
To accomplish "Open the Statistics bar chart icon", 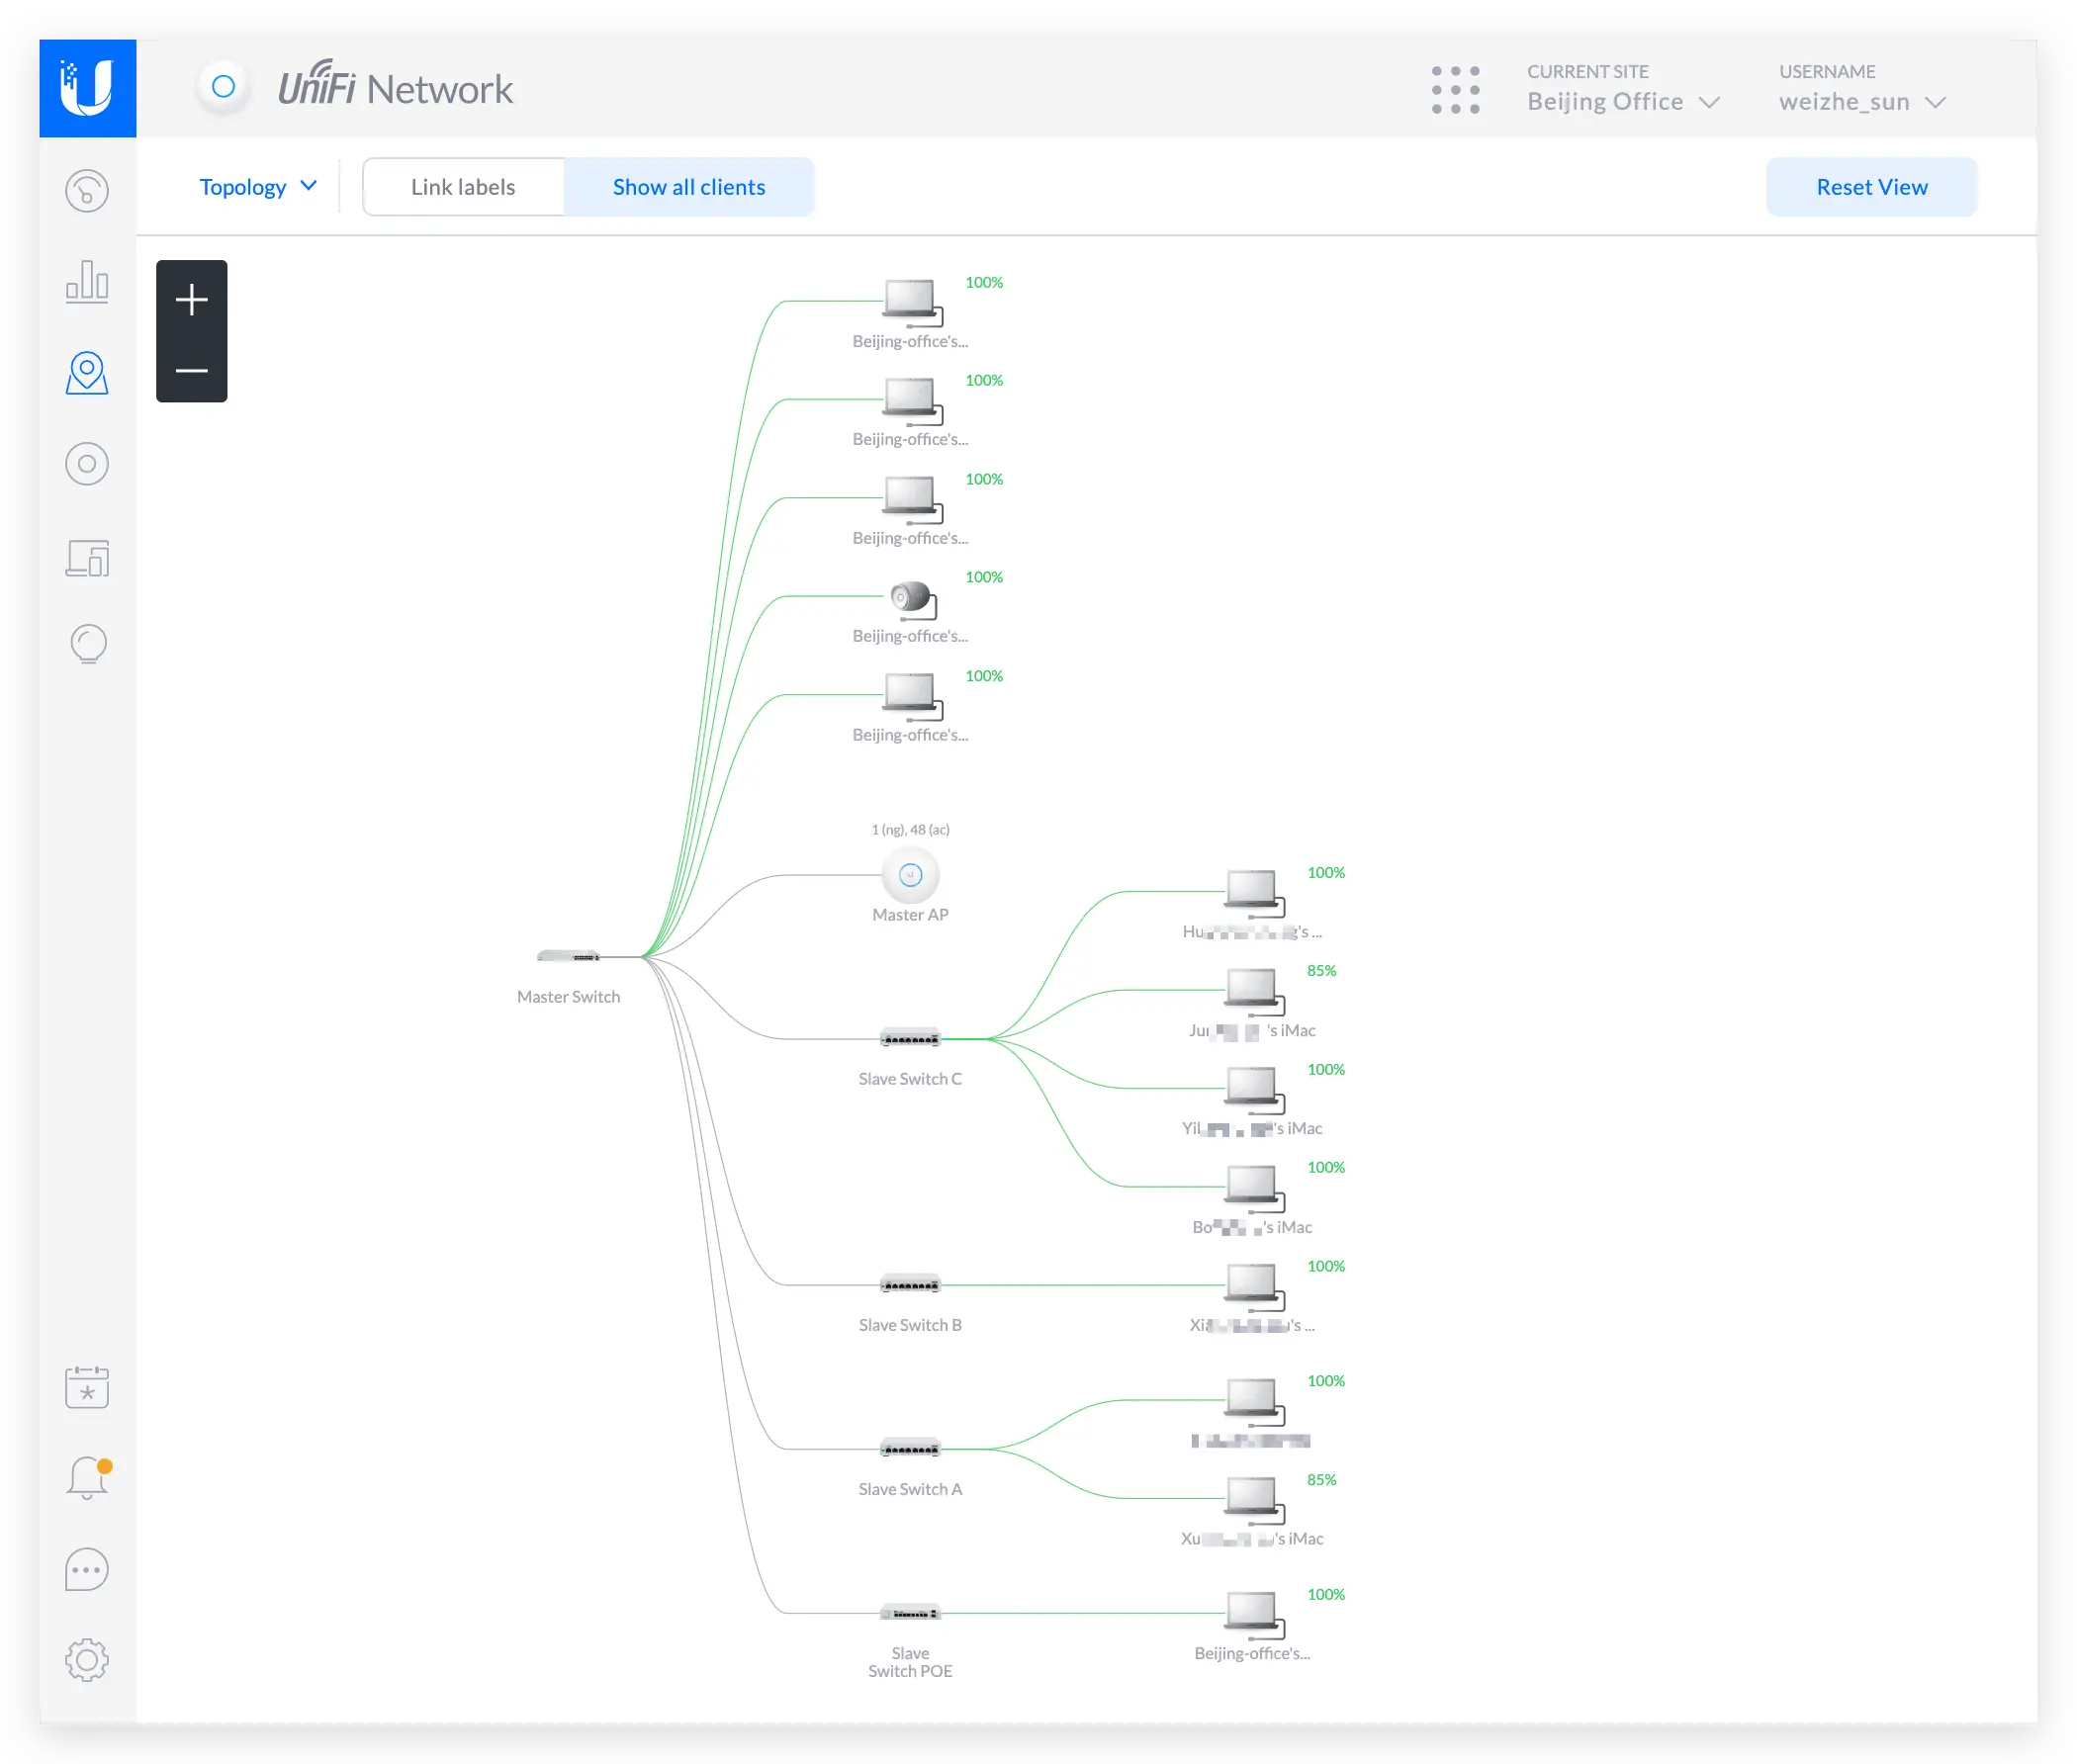I will pyautogui.click(x=87, y=282).
